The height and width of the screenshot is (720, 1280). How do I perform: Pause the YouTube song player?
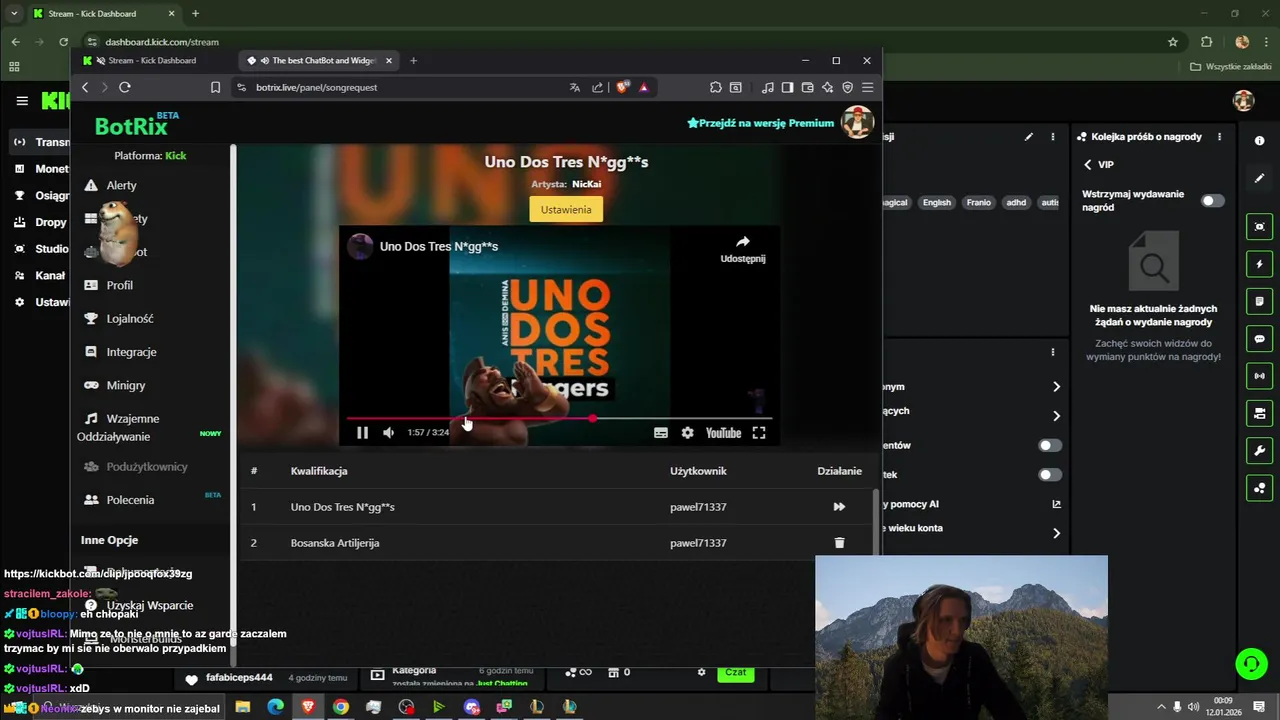(362, 433)
